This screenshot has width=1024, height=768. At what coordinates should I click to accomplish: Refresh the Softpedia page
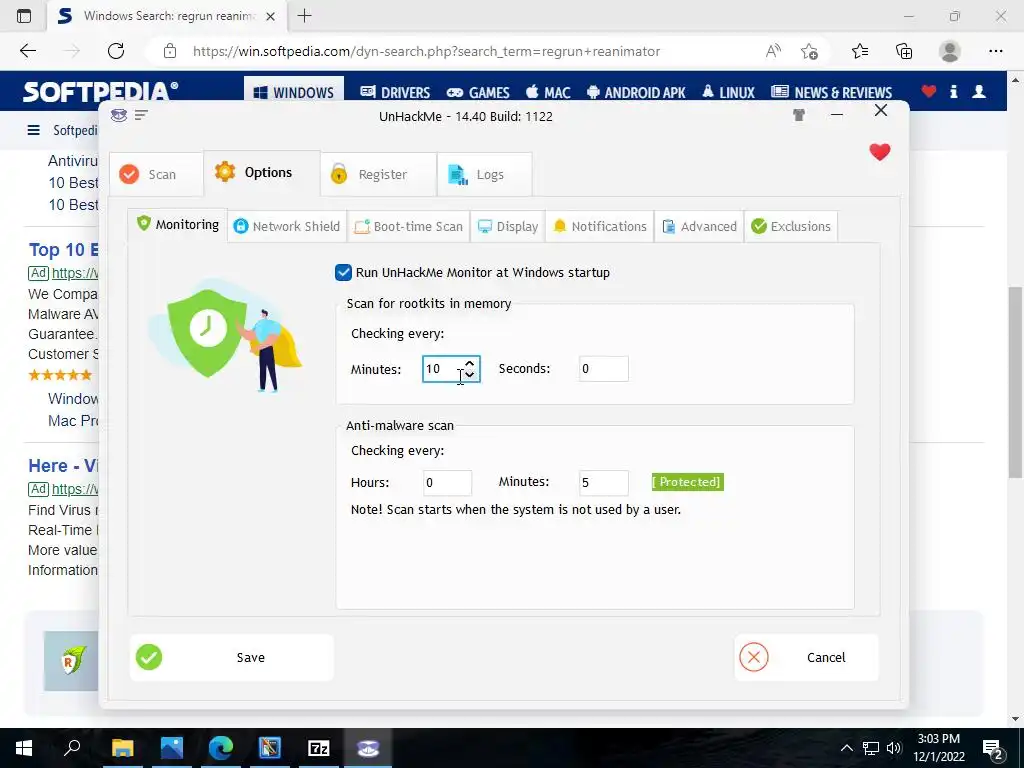[x=116, y=51]
